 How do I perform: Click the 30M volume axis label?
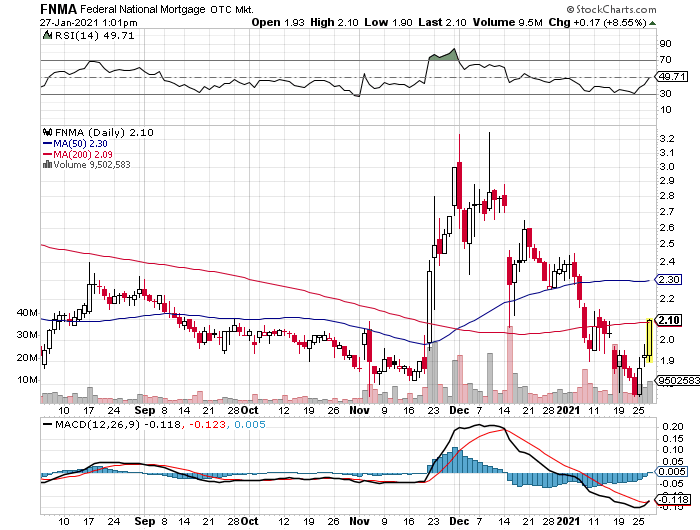[27, 335]
